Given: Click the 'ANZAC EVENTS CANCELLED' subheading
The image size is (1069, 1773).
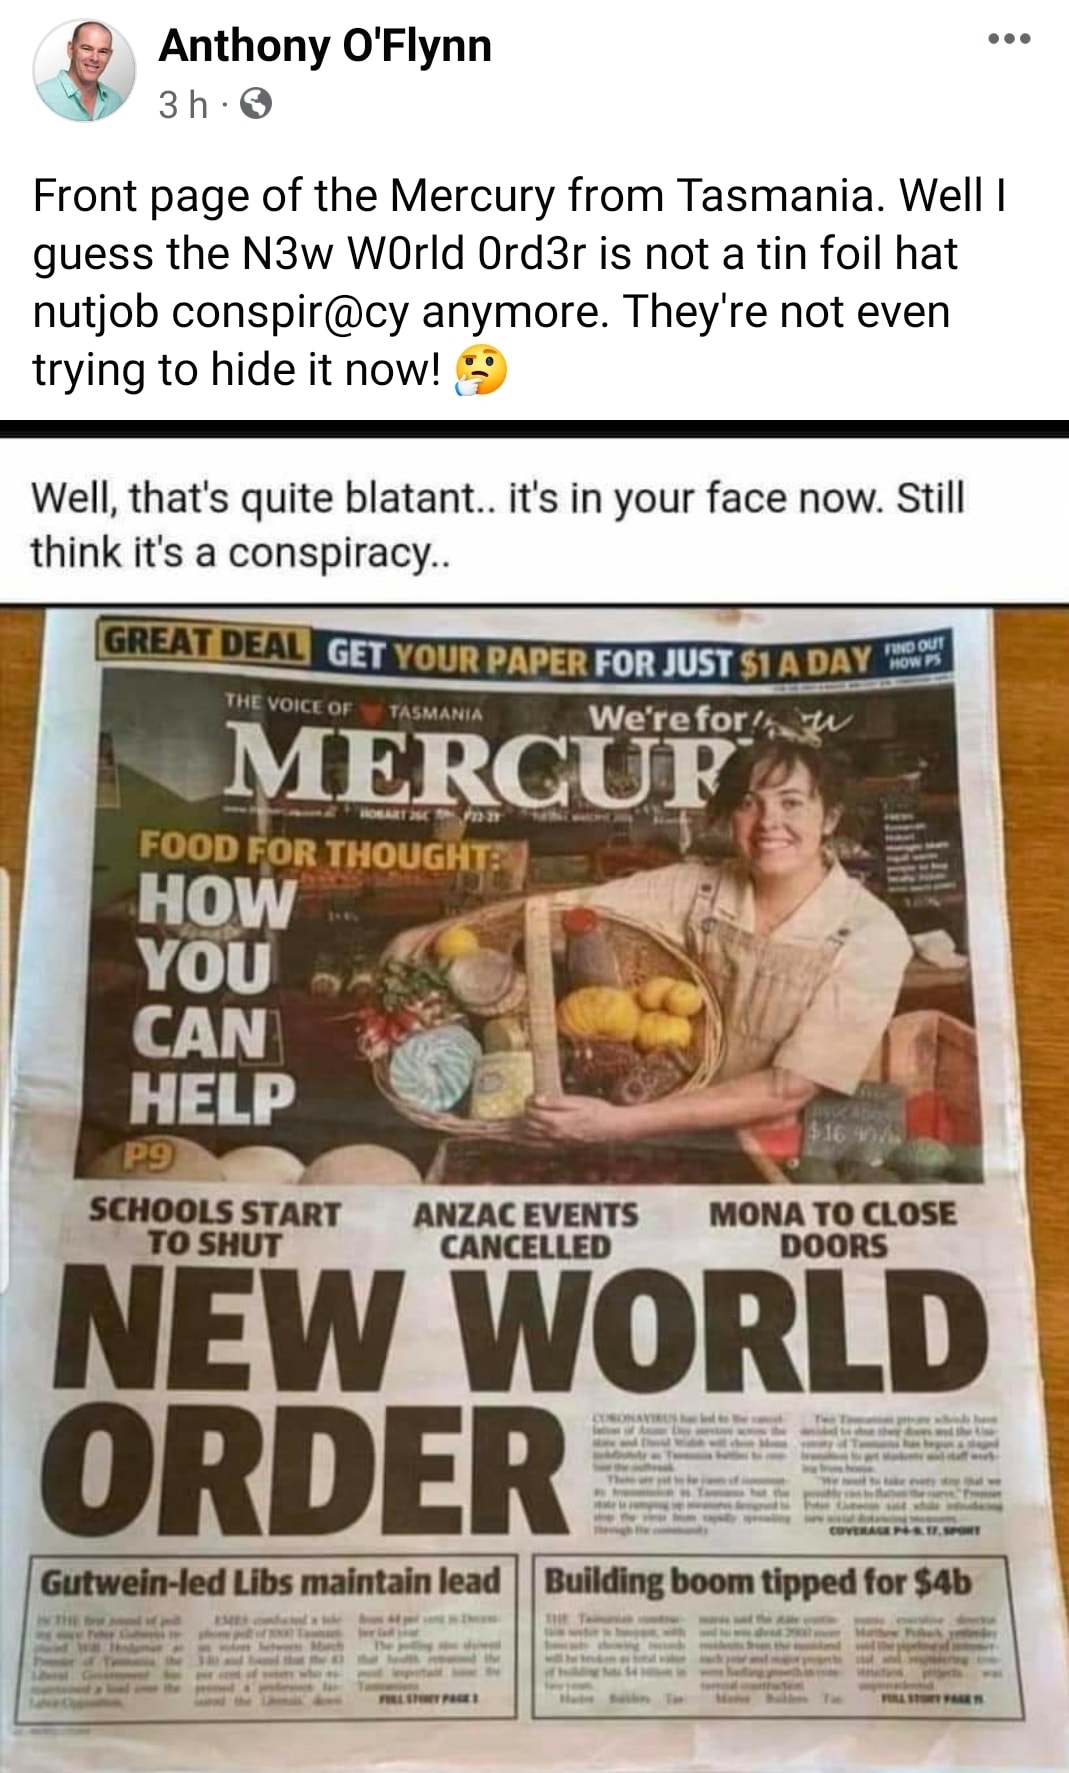Looking at the screenshot, I should click(x=526, y=1231).
